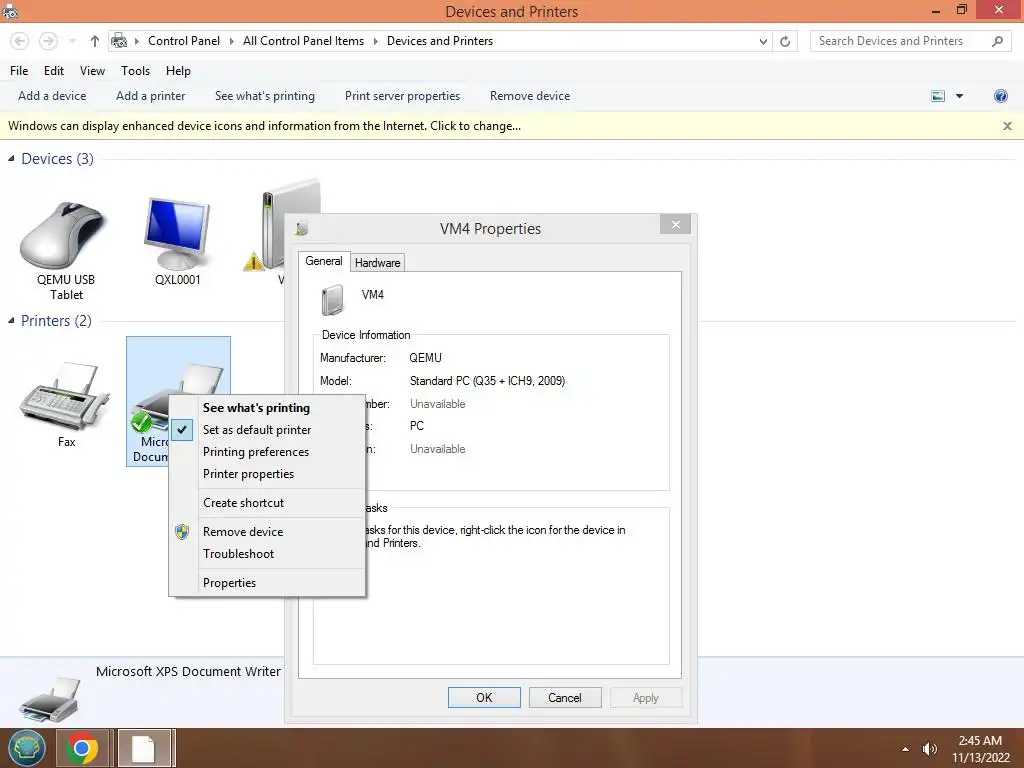Click the XPS Document Writer icon in details pane
This screenshot has height=768, width=1024.
pyautogui.click(x=50, y=700)
